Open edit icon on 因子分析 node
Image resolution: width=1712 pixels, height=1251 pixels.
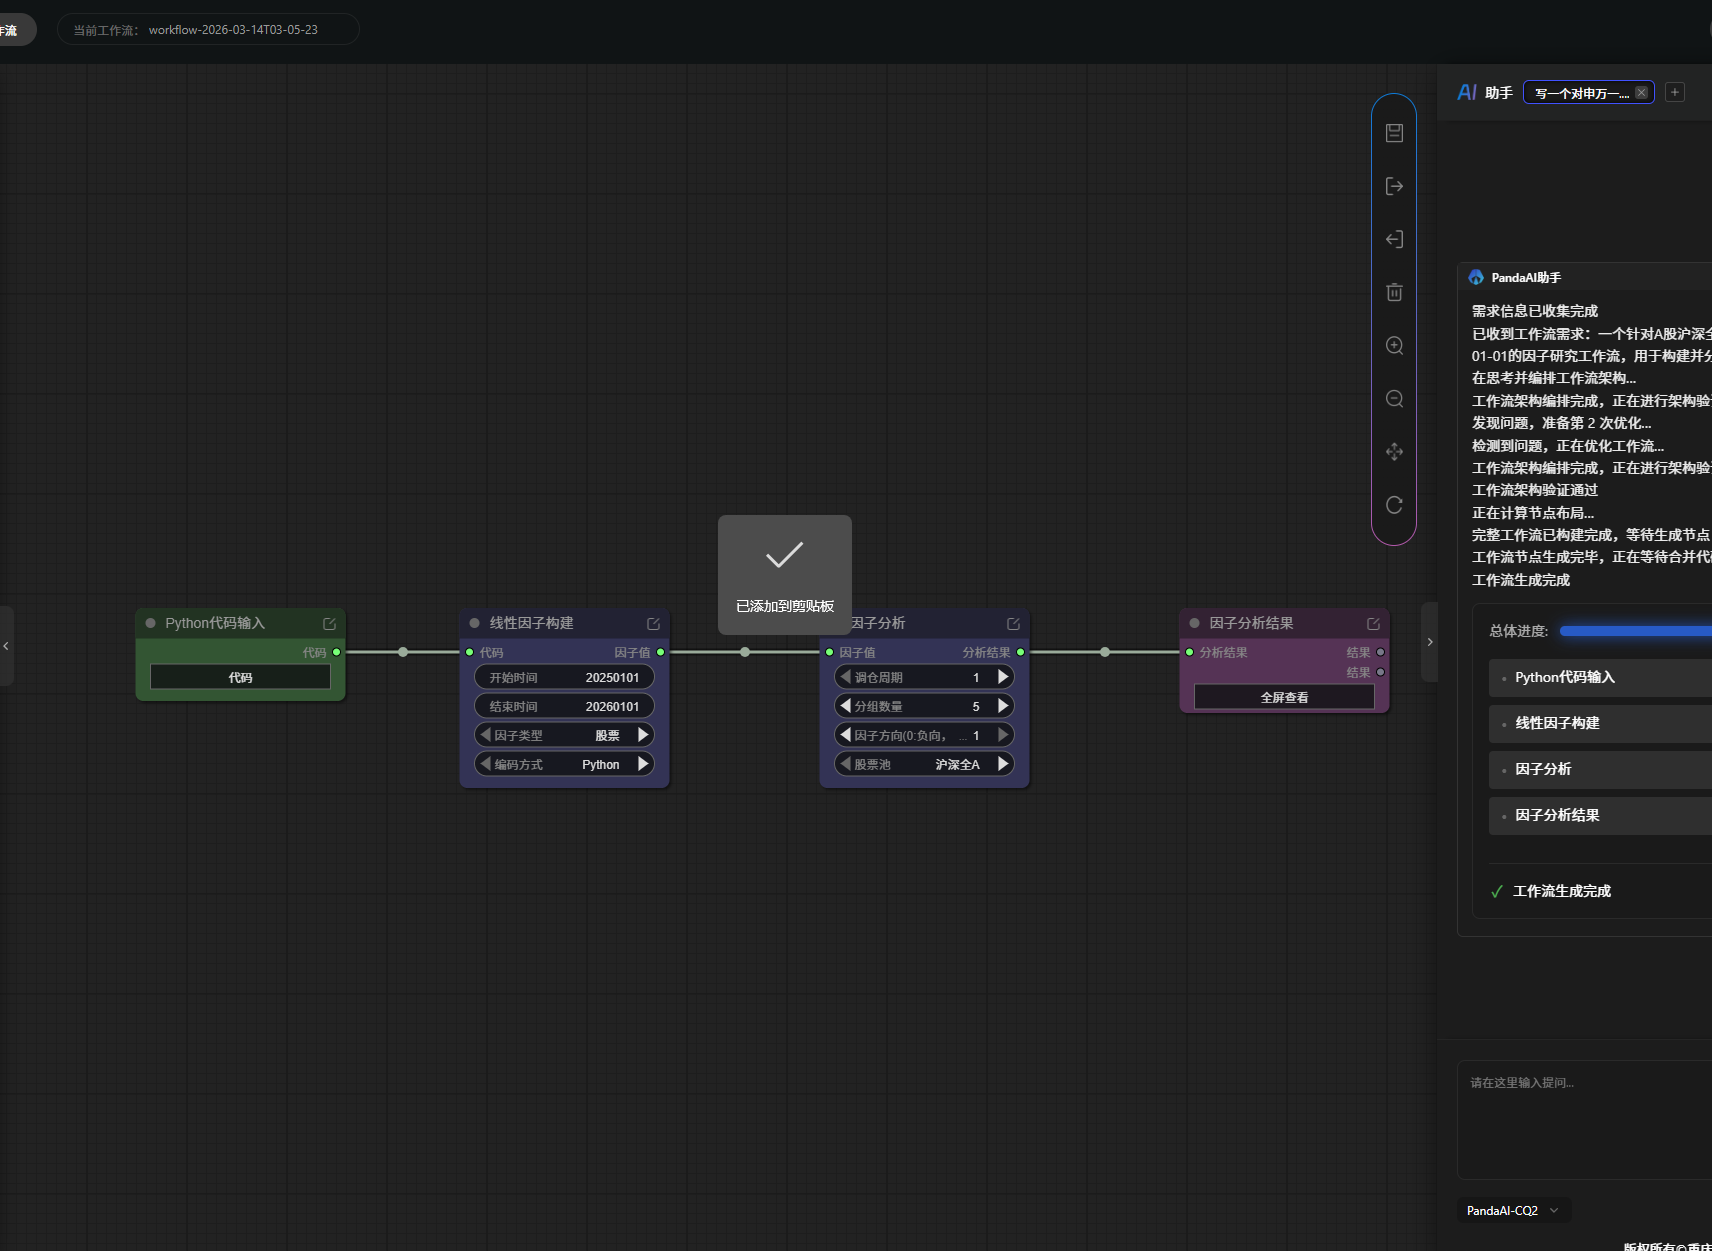click(x=1013, y=623)
